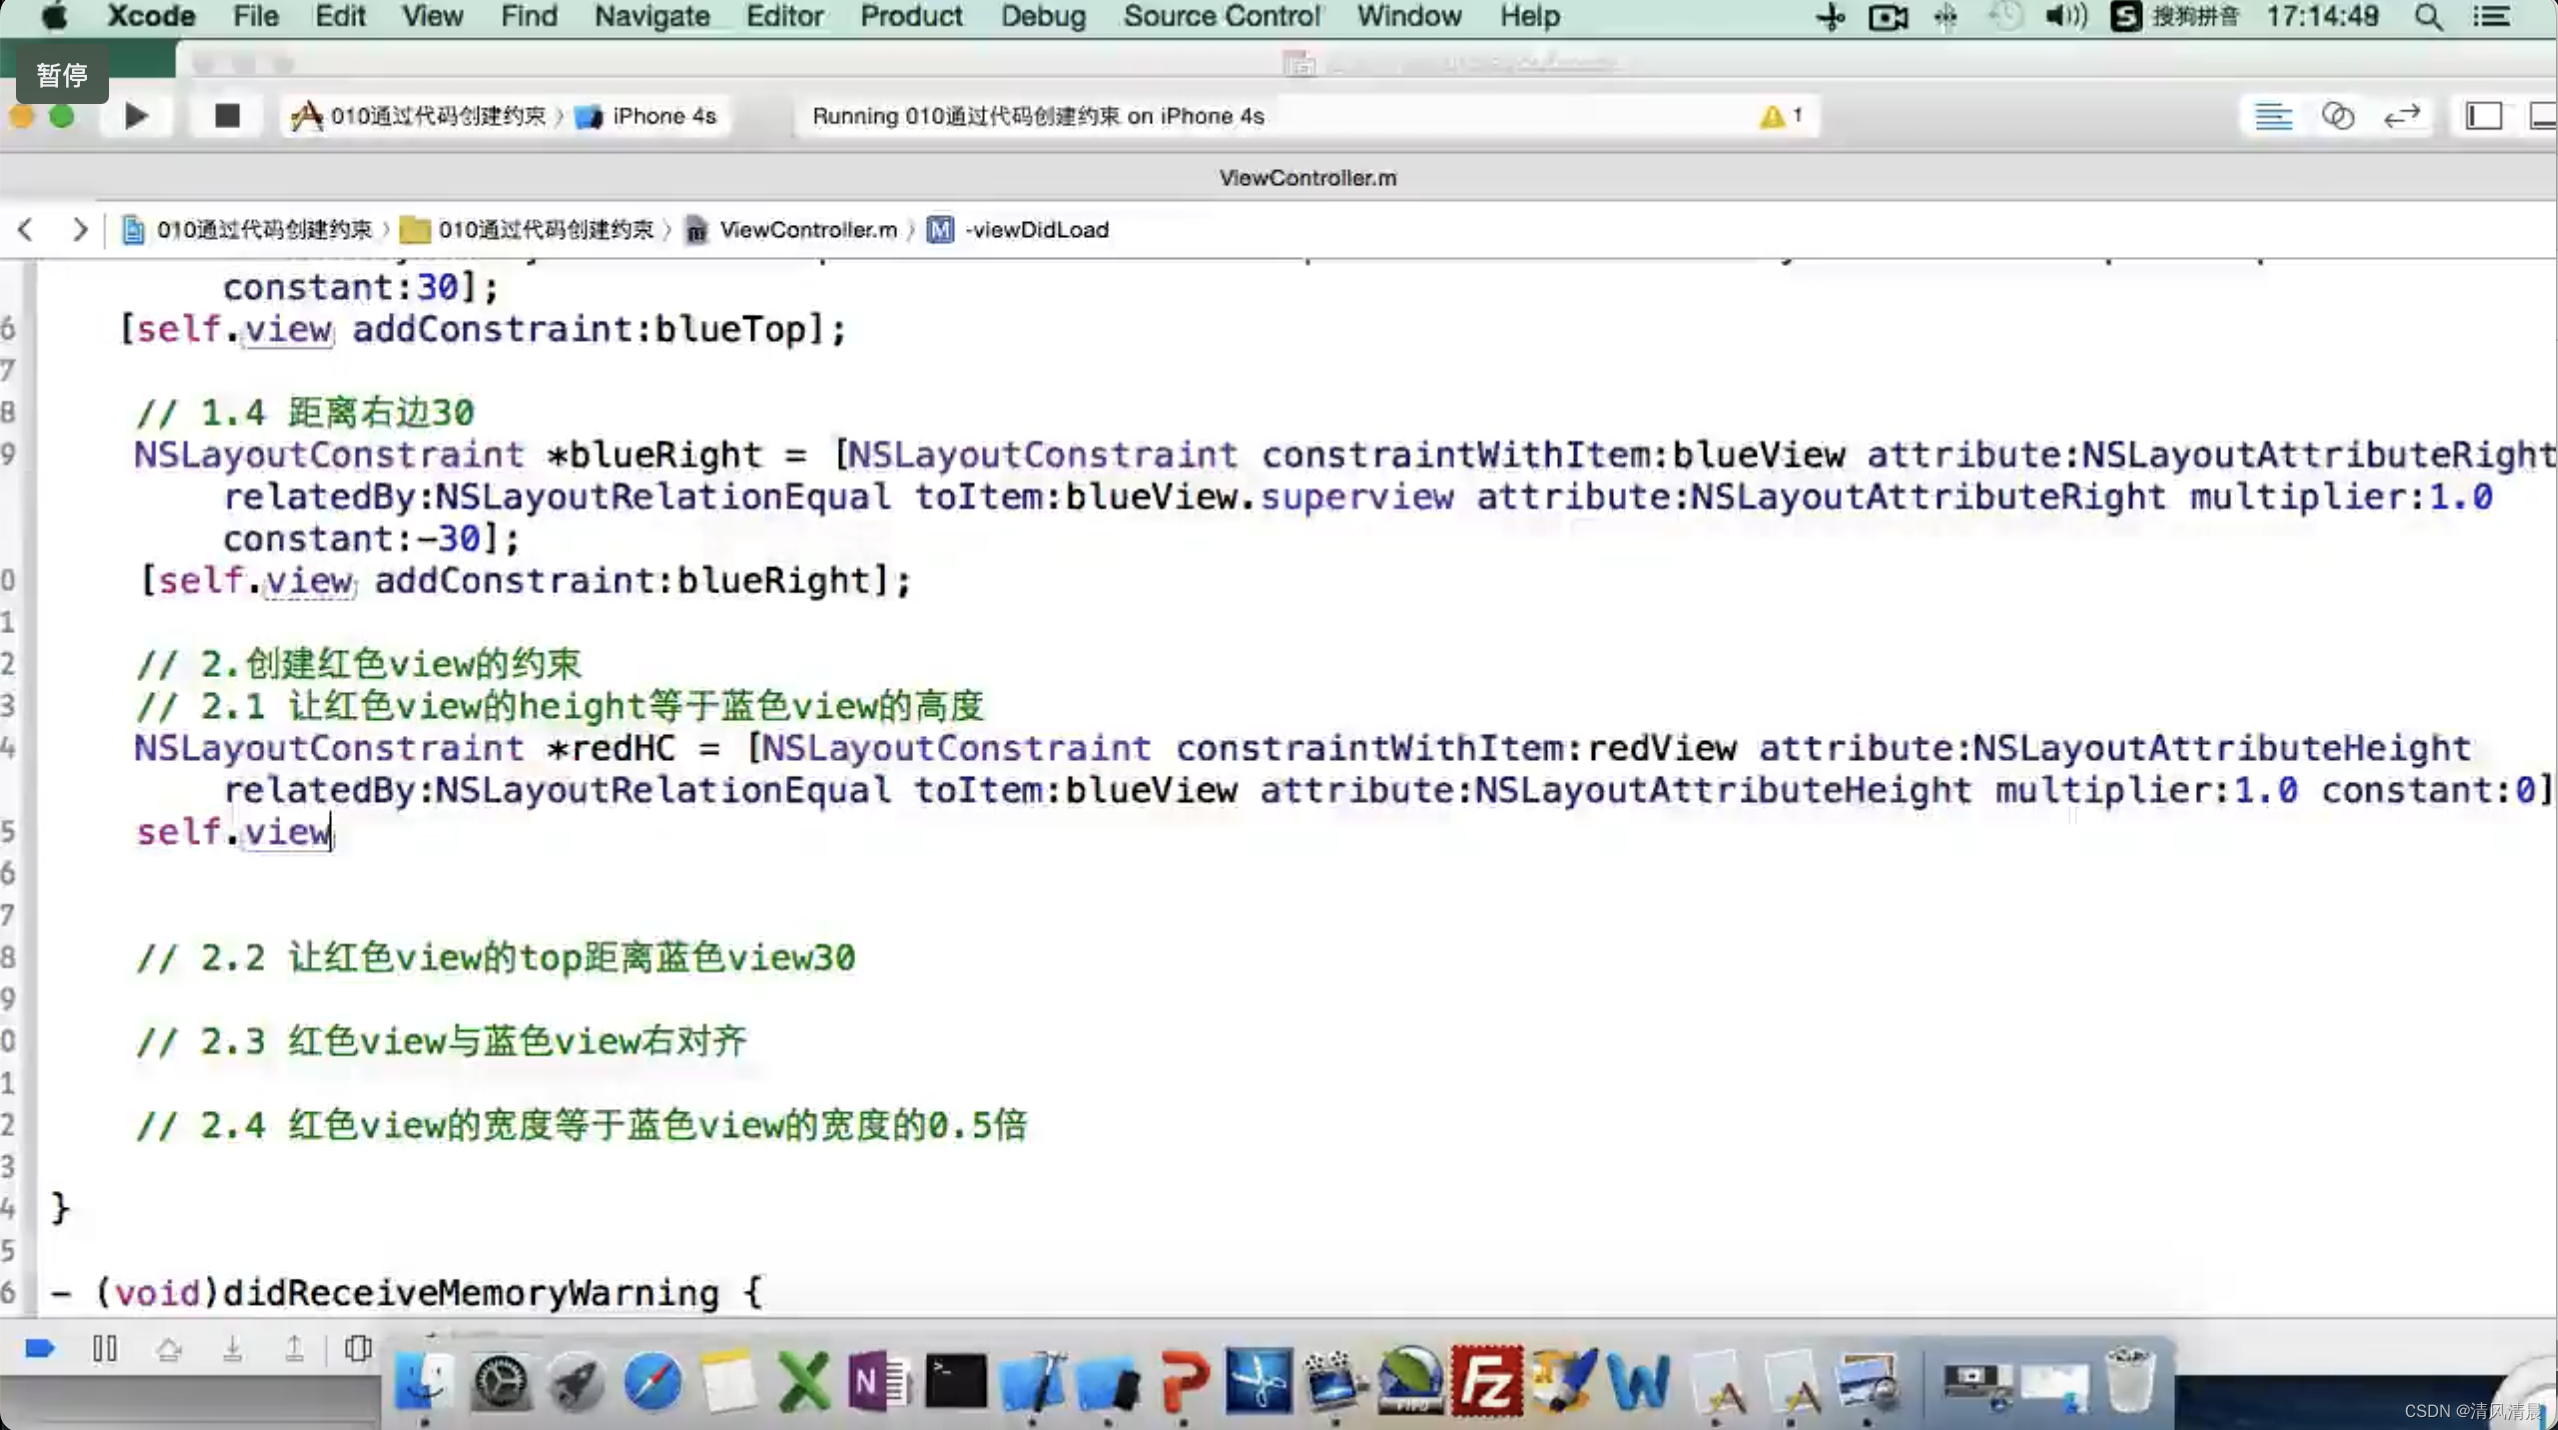Viewport: 2558px width, 1430px height.
Task: Open the Source Control menu
Action: (x=1221, y=16)
